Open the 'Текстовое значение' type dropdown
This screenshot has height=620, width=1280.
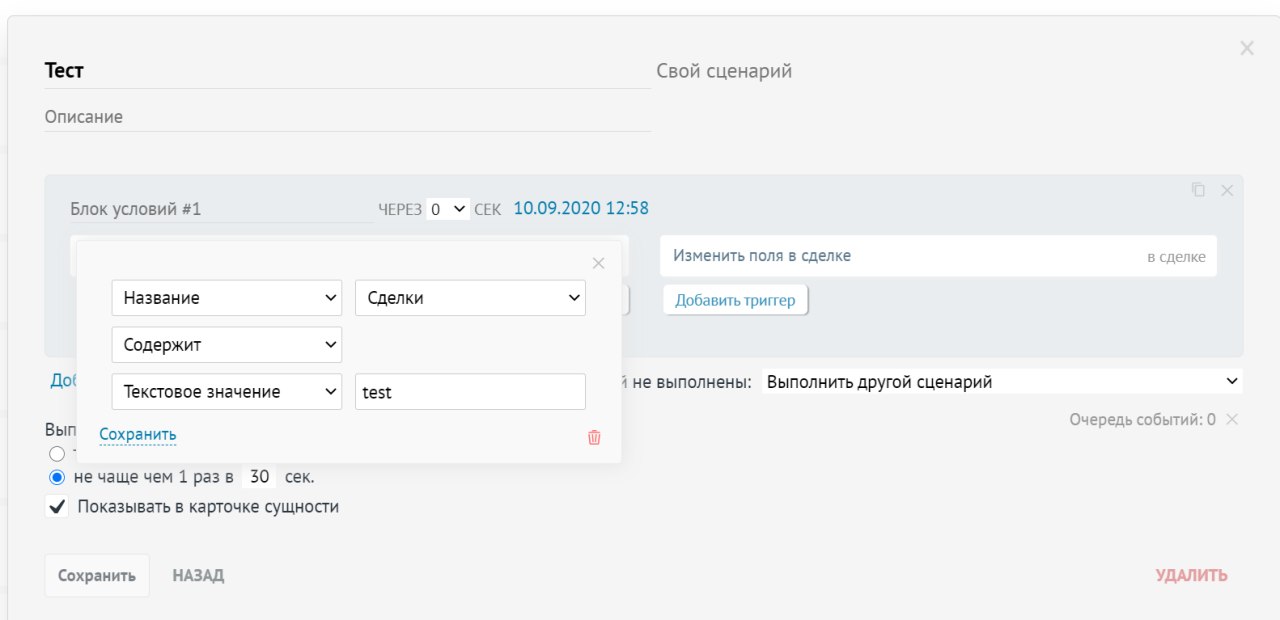coord(227,392)
